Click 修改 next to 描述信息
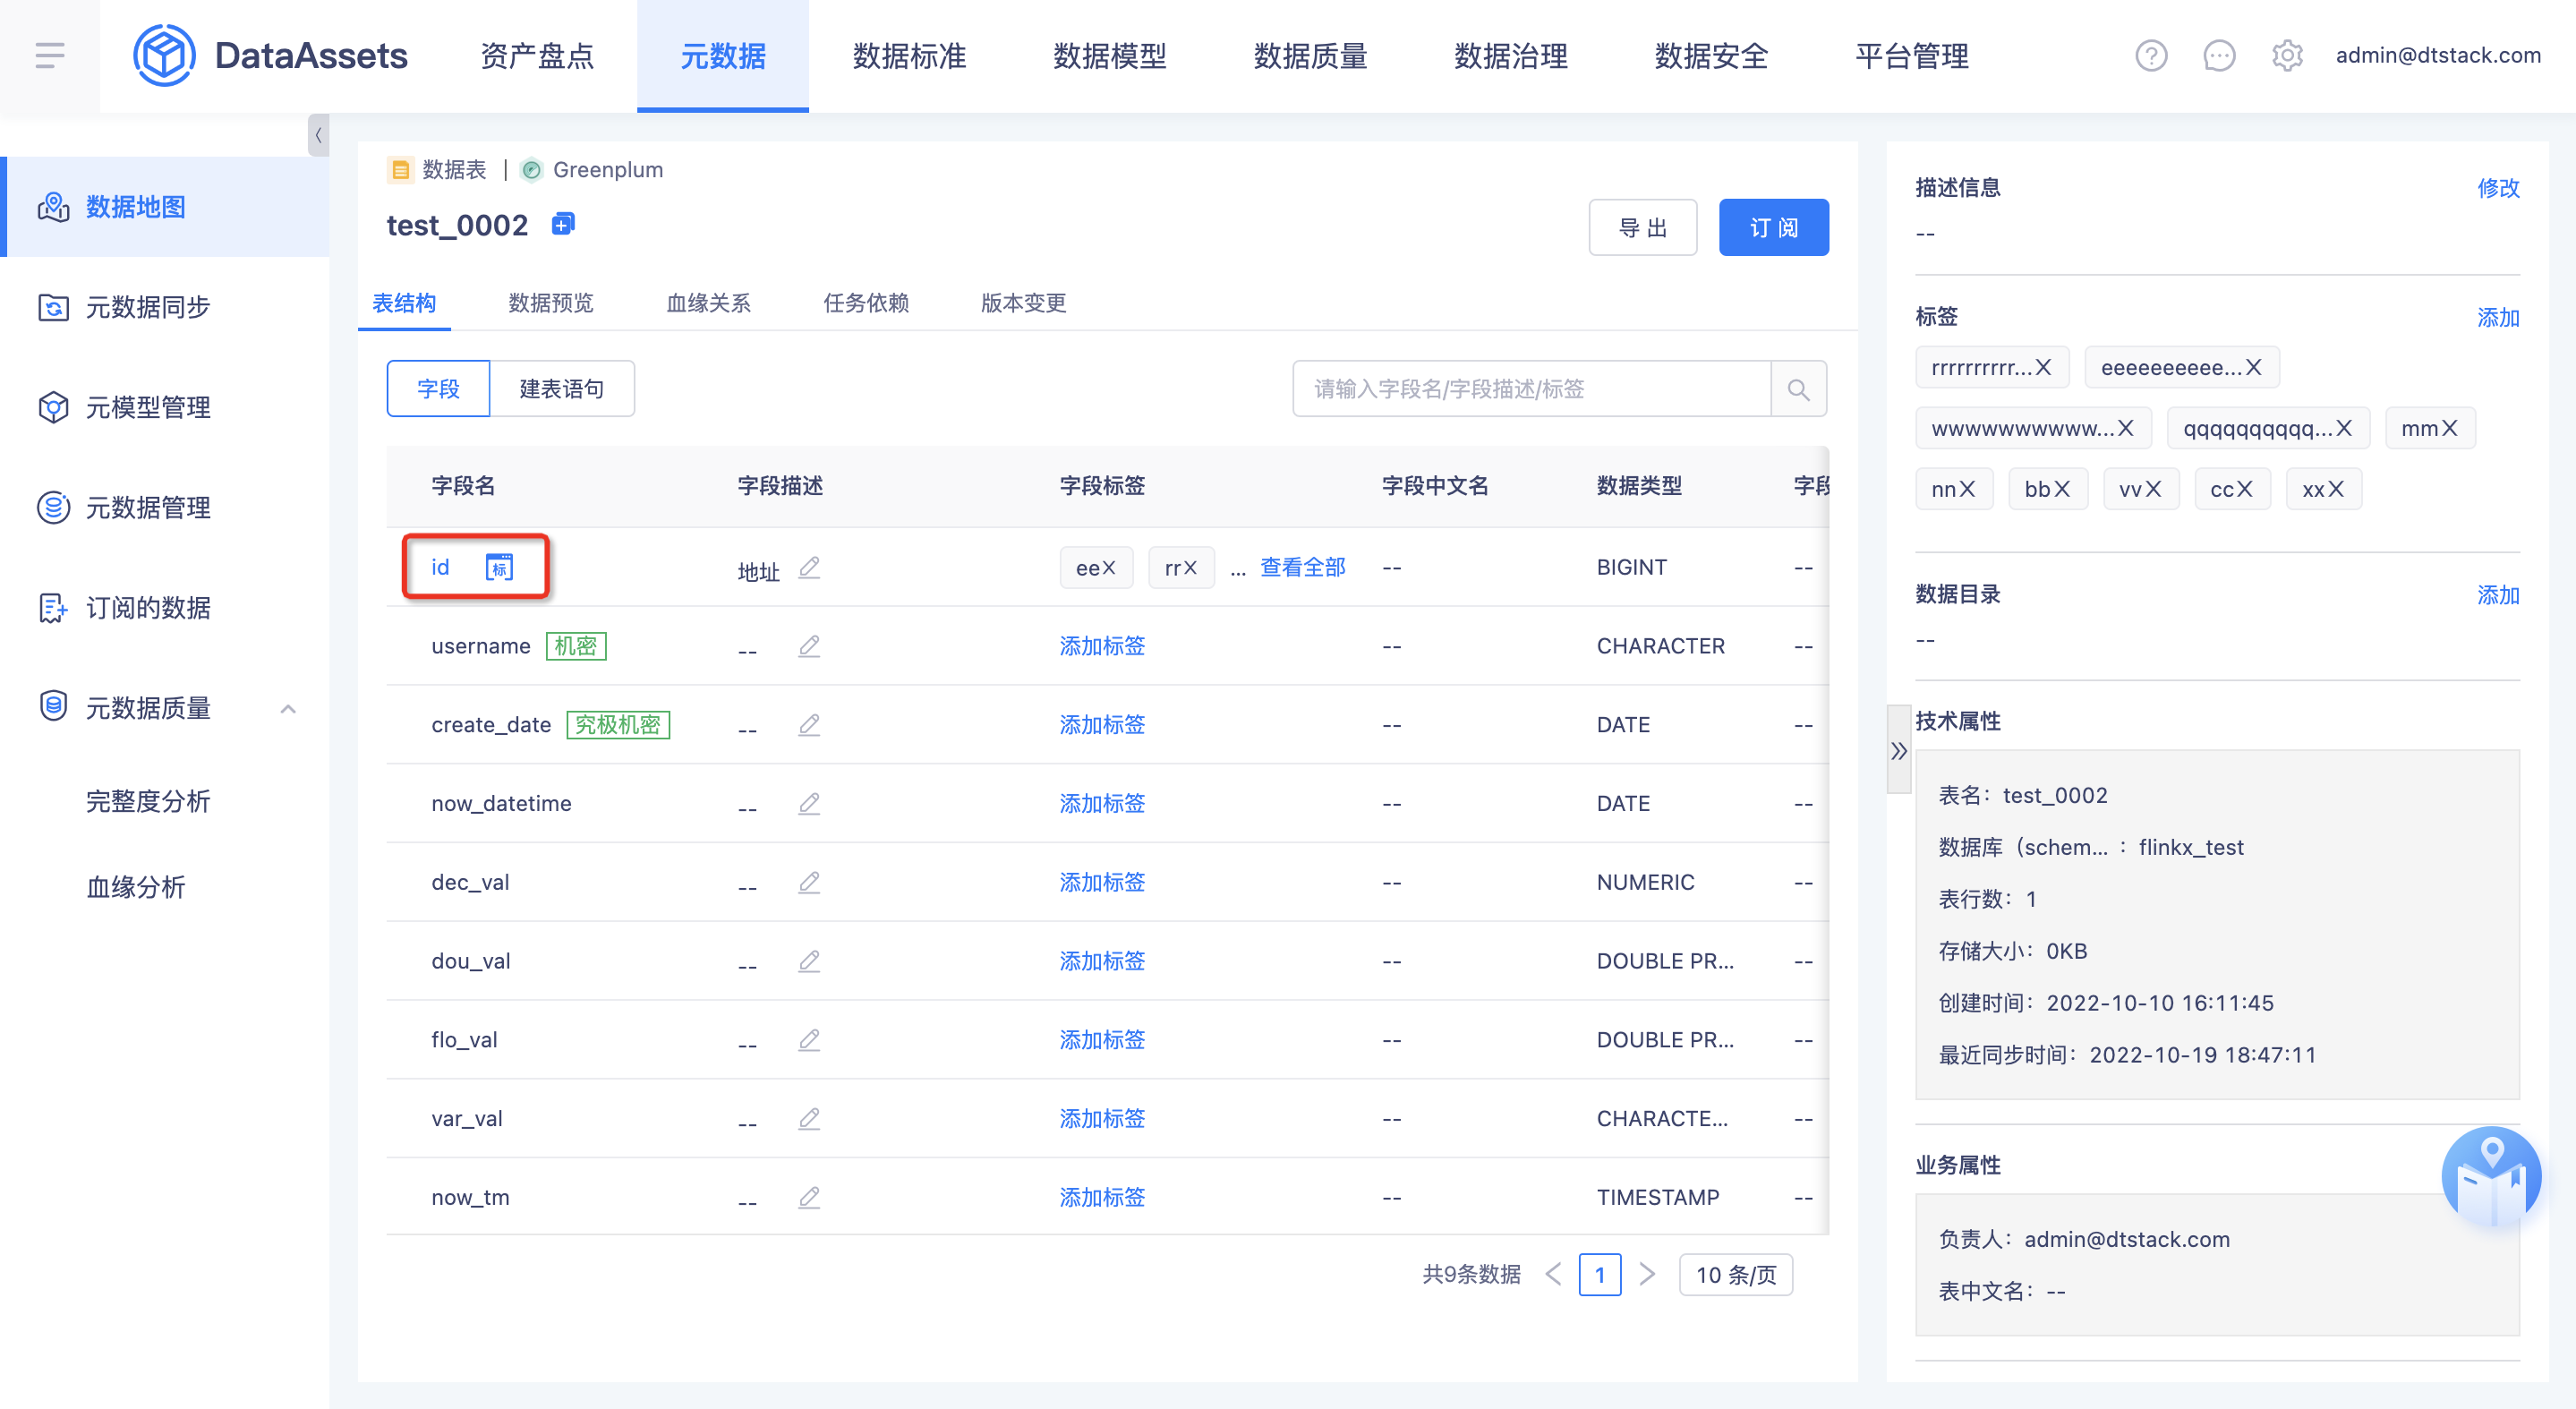 click(2498, 188)
